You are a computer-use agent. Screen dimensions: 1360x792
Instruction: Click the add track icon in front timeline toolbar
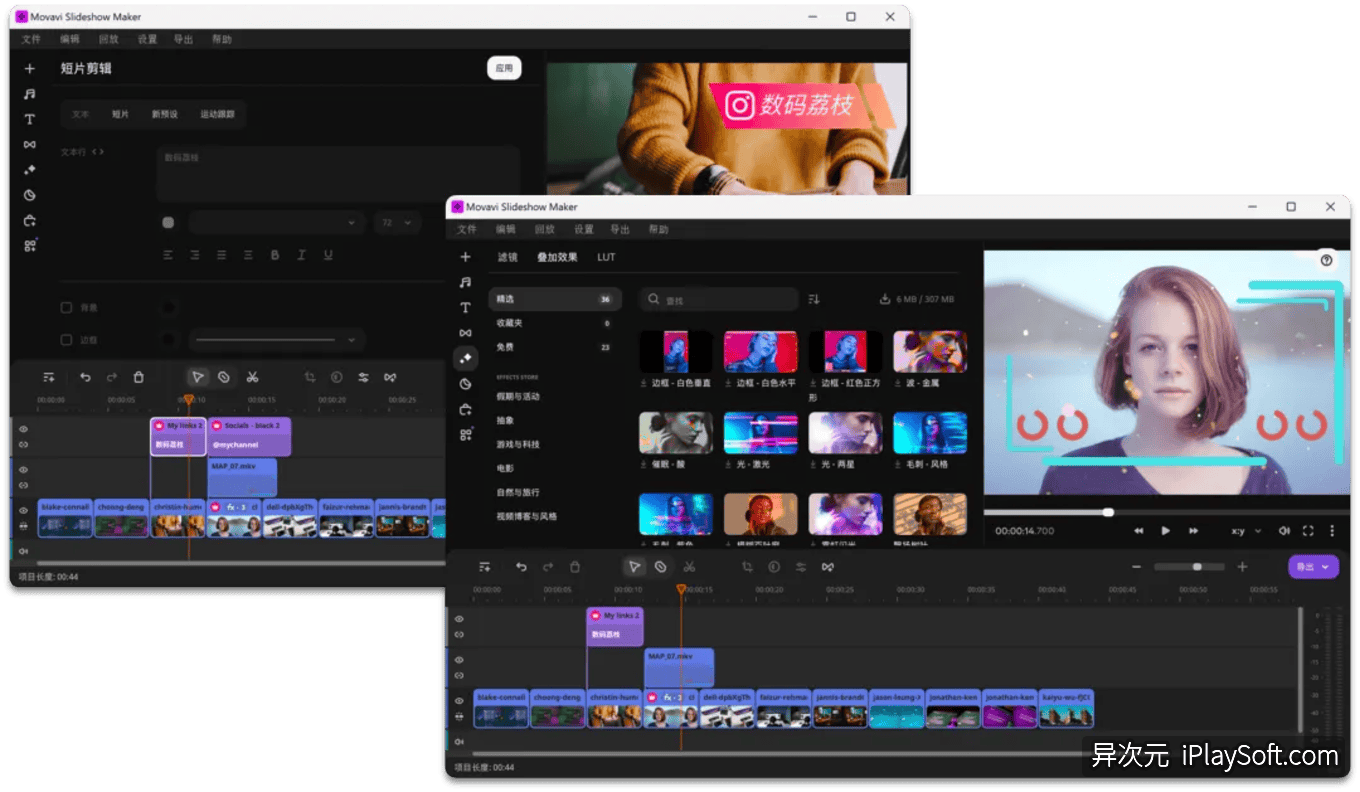485,567
